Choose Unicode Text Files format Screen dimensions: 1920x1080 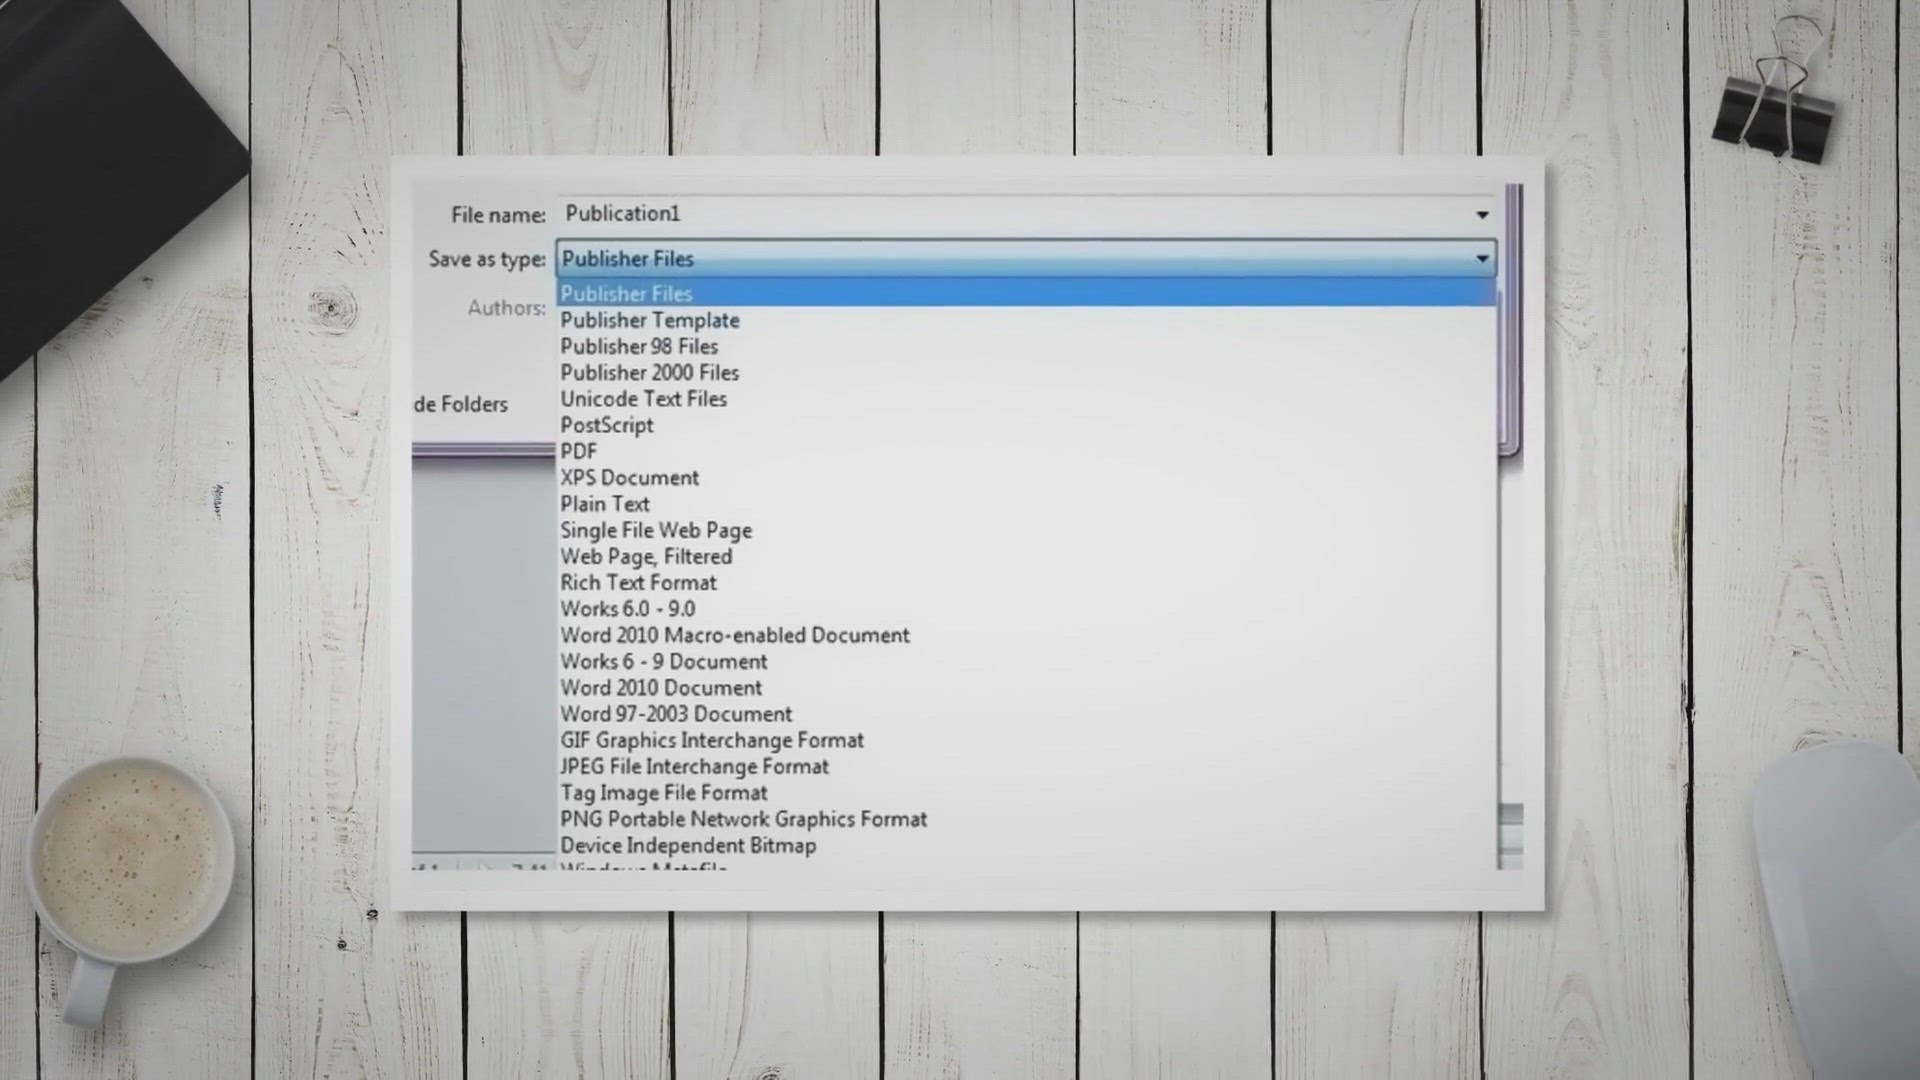click(643, 399)
